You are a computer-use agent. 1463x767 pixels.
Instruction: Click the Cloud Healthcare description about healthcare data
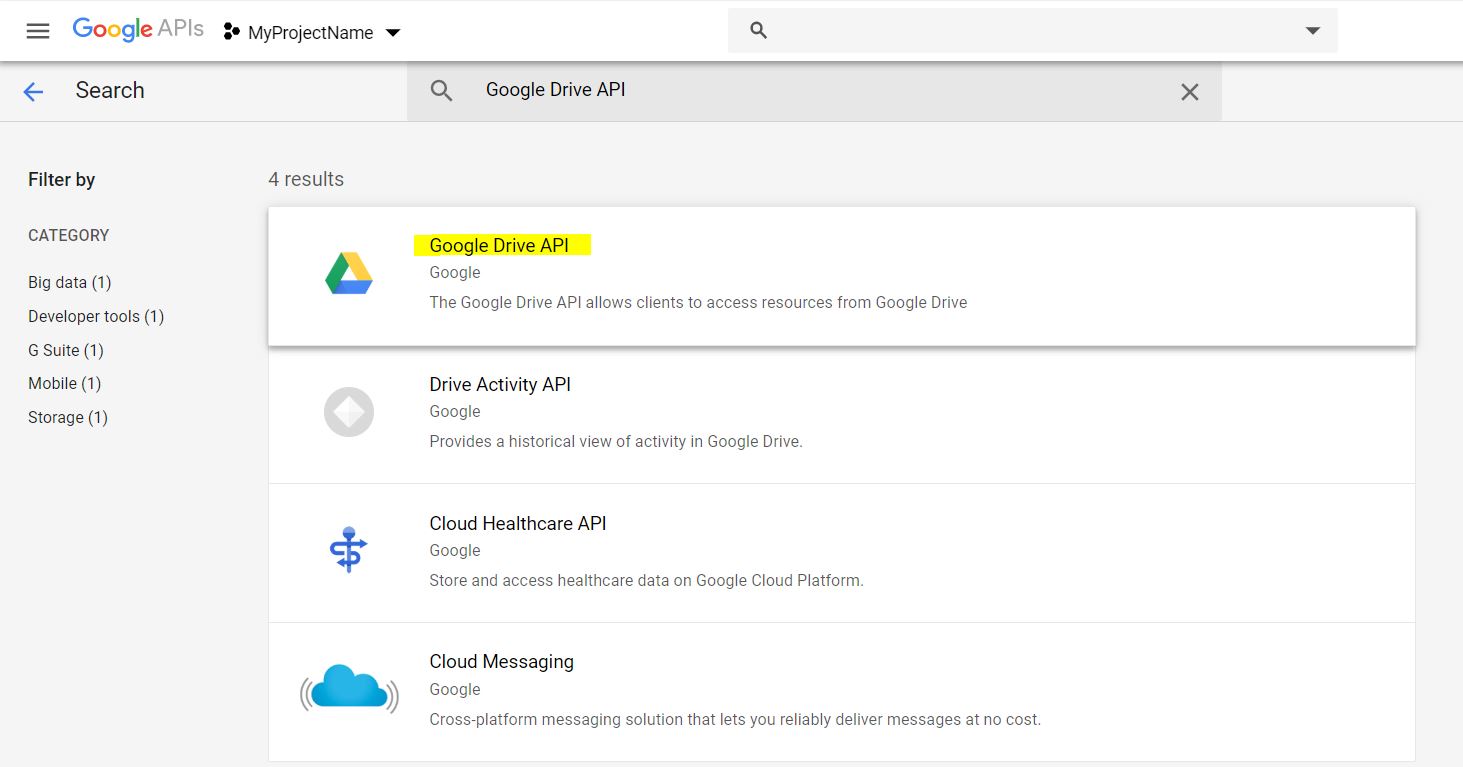click(646, 580)
